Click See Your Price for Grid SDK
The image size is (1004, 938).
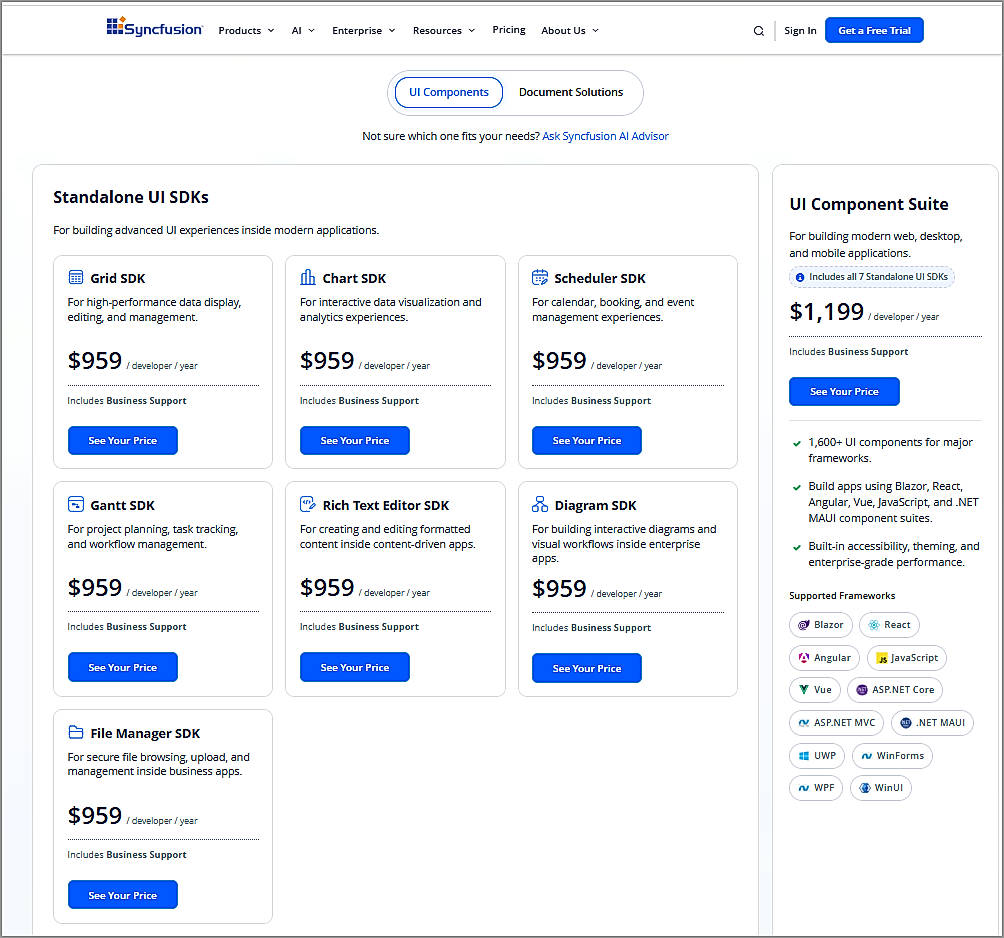click(x=123, y=441)
